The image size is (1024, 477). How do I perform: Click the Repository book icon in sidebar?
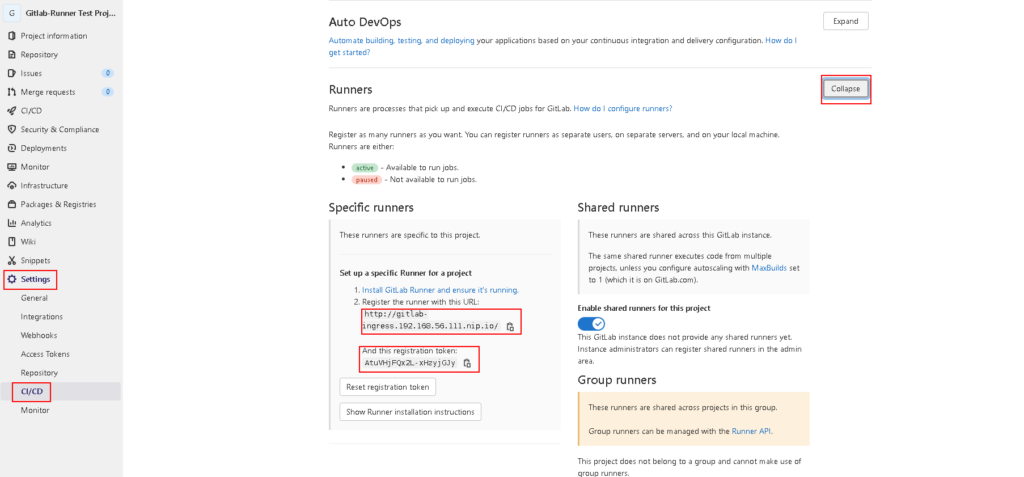tap(12, 55)
